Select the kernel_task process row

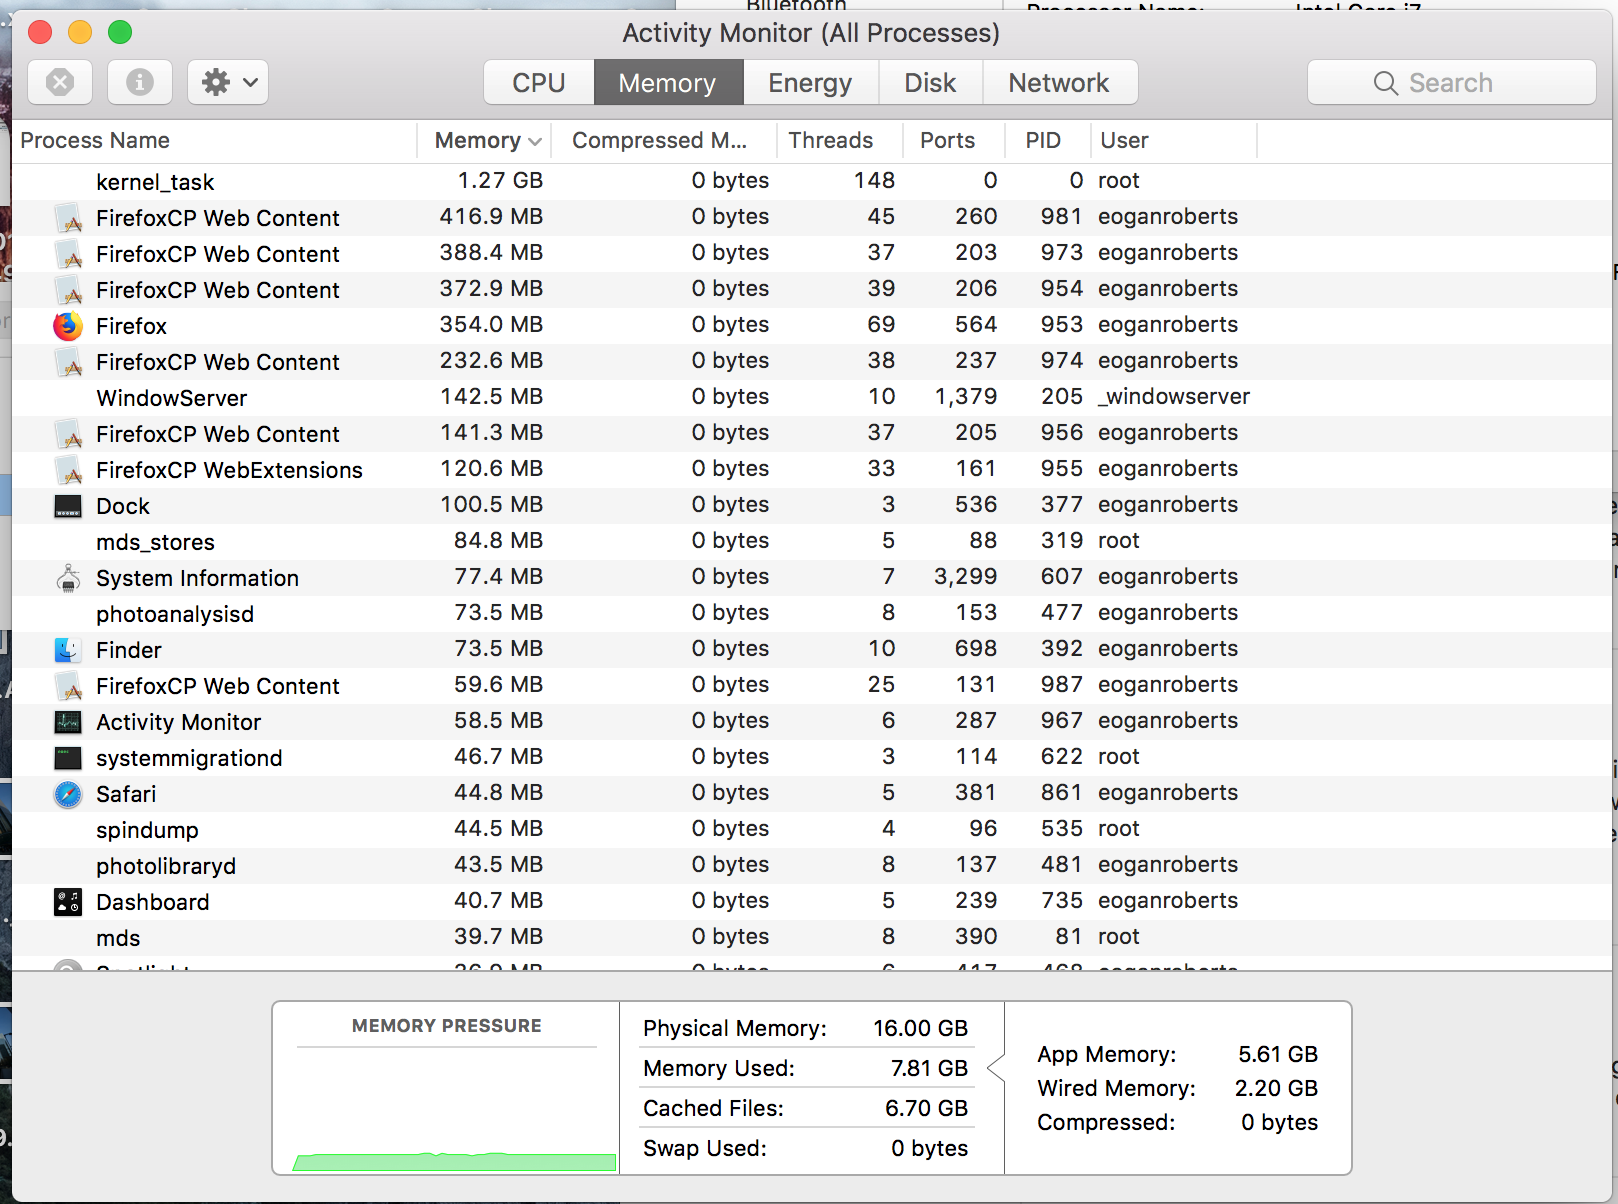[x=811, y=182]
